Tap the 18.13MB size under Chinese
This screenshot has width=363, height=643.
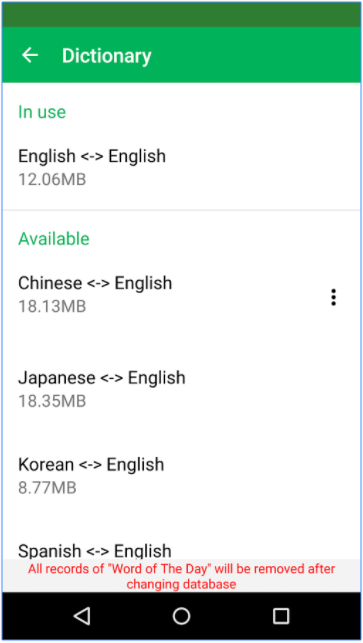pos(52,306)
